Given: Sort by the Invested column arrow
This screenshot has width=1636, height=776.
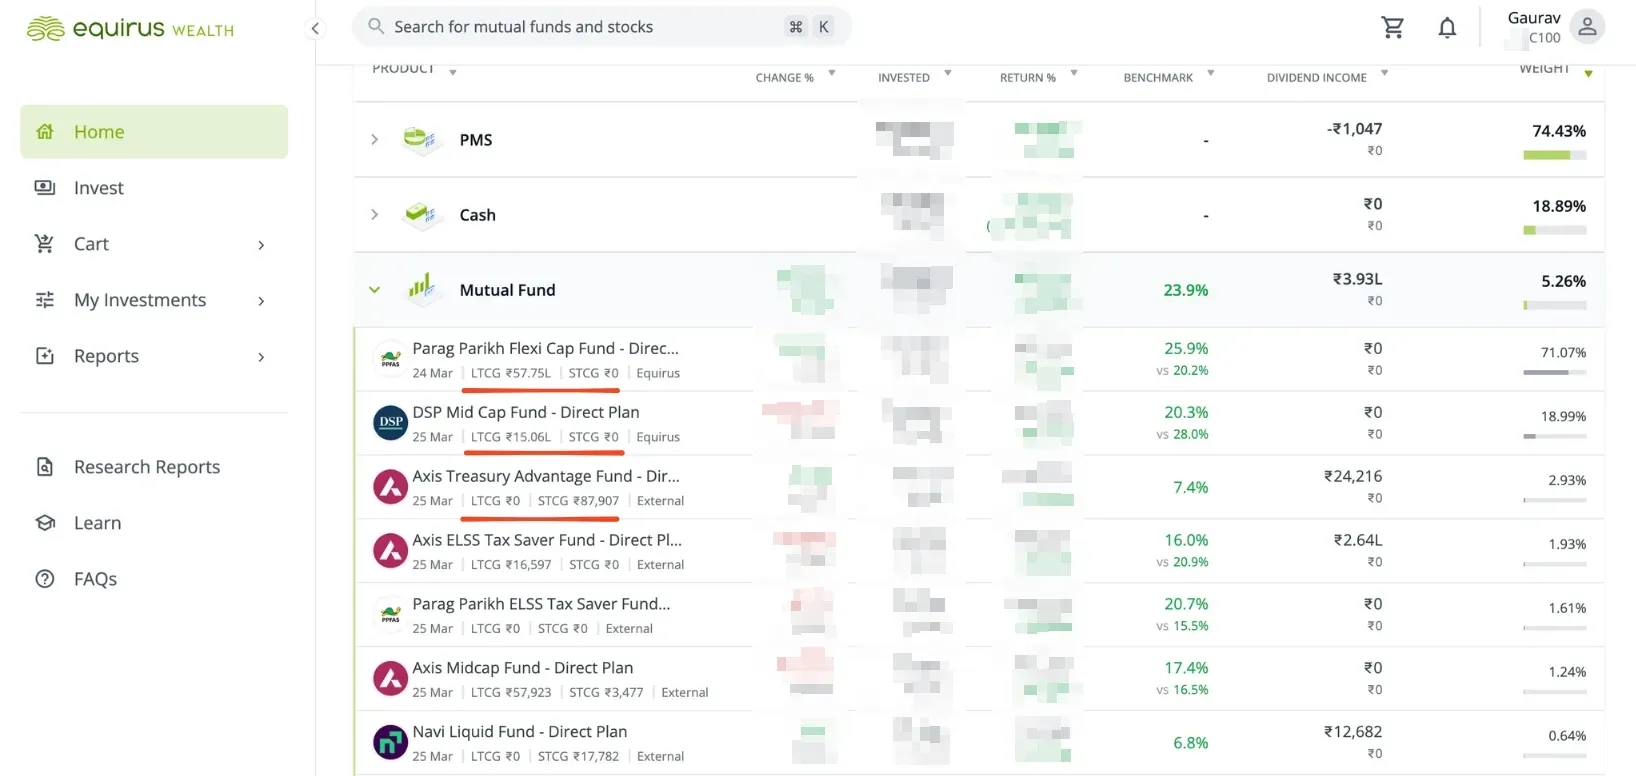Looking at the screenshot, I should pos(947,73).
